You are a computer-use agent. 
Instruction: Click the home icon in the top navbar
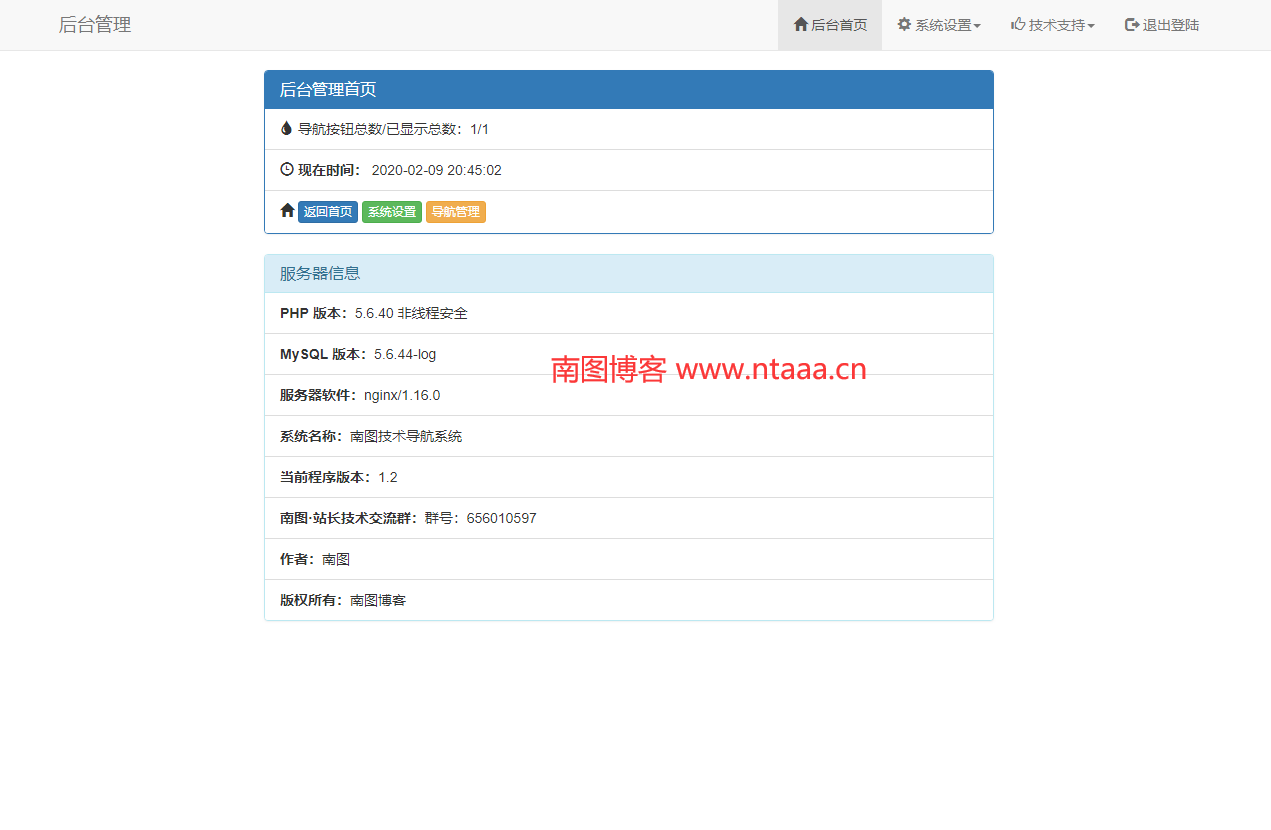(800, 25)
